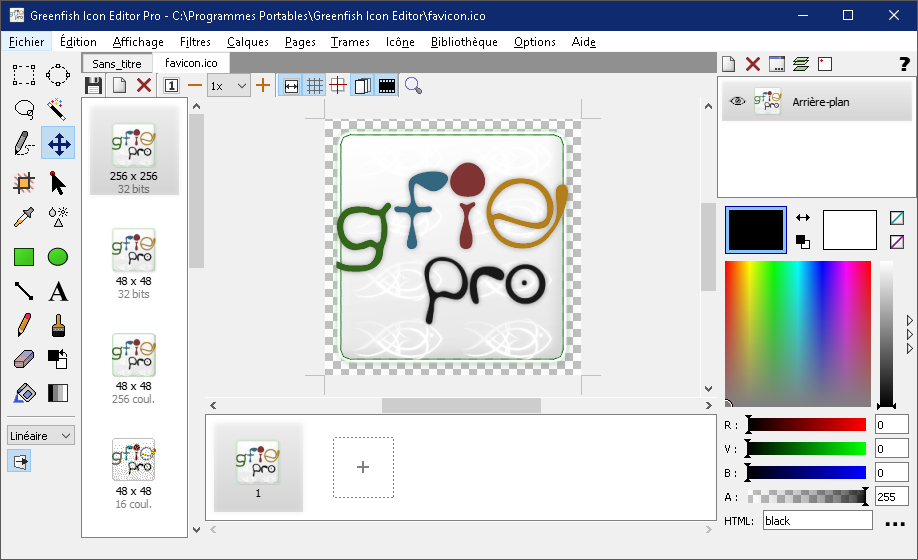Viewport: 918px width, 560px height.
Task: Click the HTML color field containing black
Action: tap(818, 520)
